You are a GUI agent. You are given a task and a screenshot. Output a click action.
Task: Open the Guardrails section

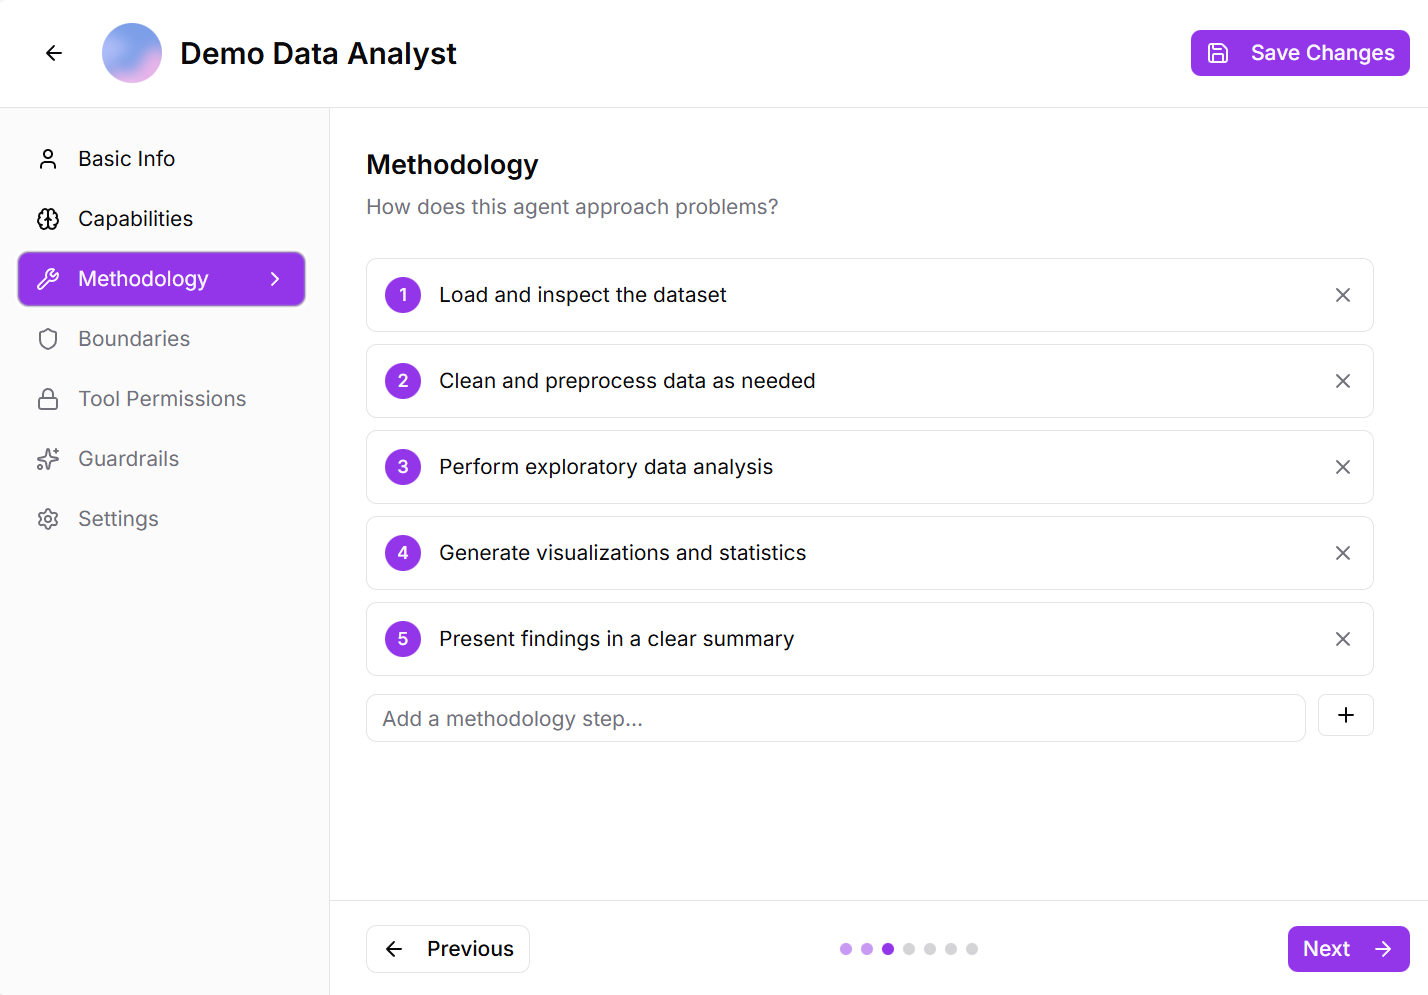tap(128, 459)
